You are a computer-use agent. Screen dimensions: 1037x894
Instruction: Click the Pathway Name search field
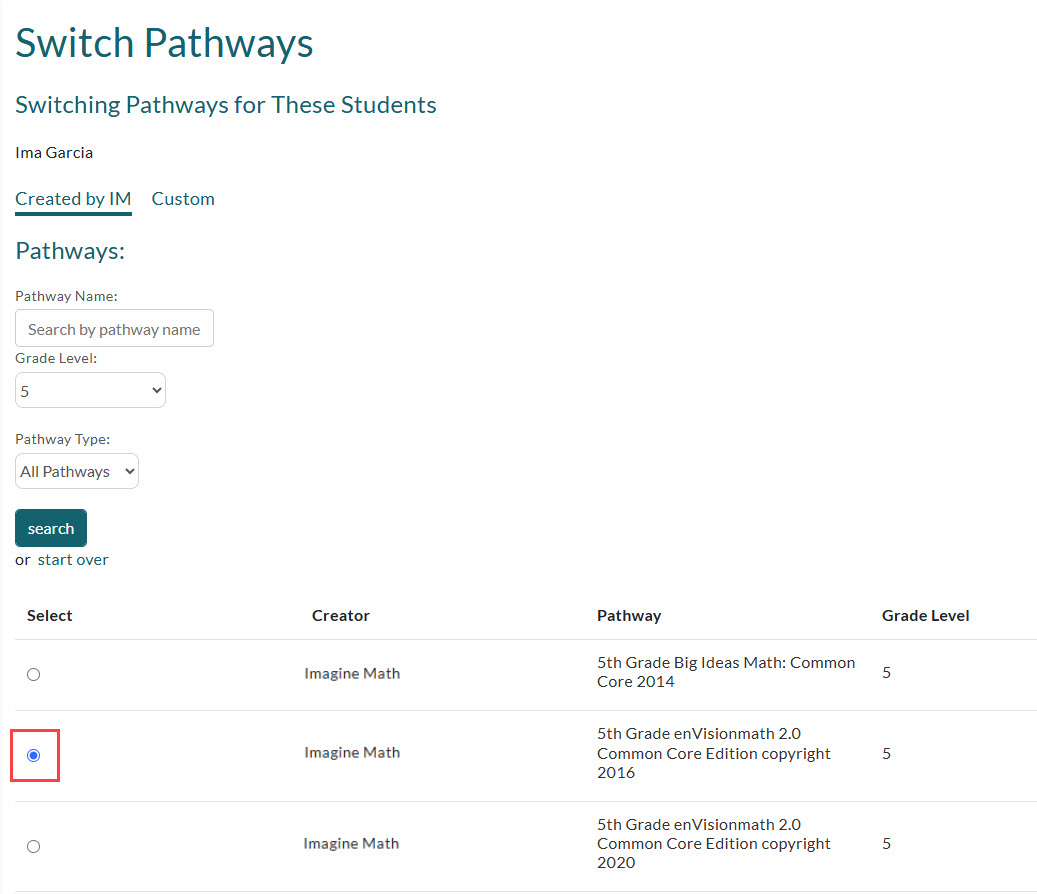coord(114,328)
